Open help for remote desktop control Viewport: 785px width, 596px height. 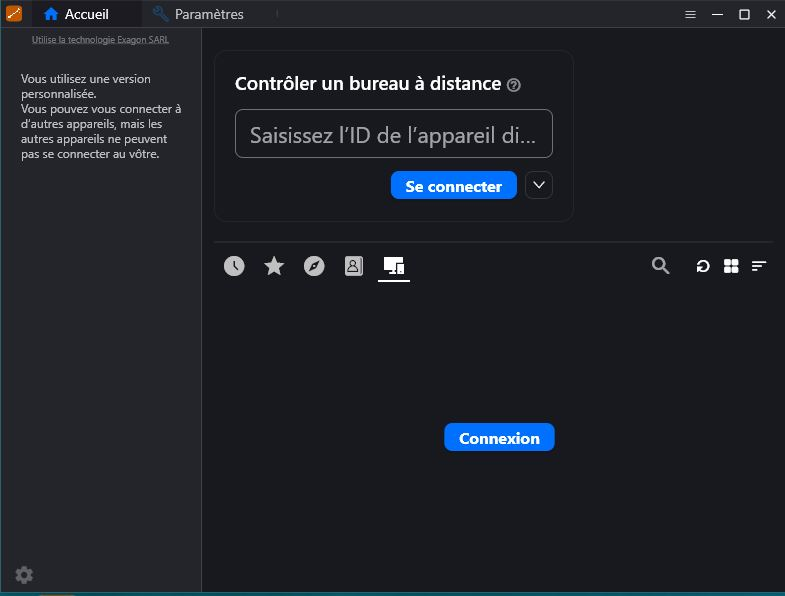coord(514,85)
